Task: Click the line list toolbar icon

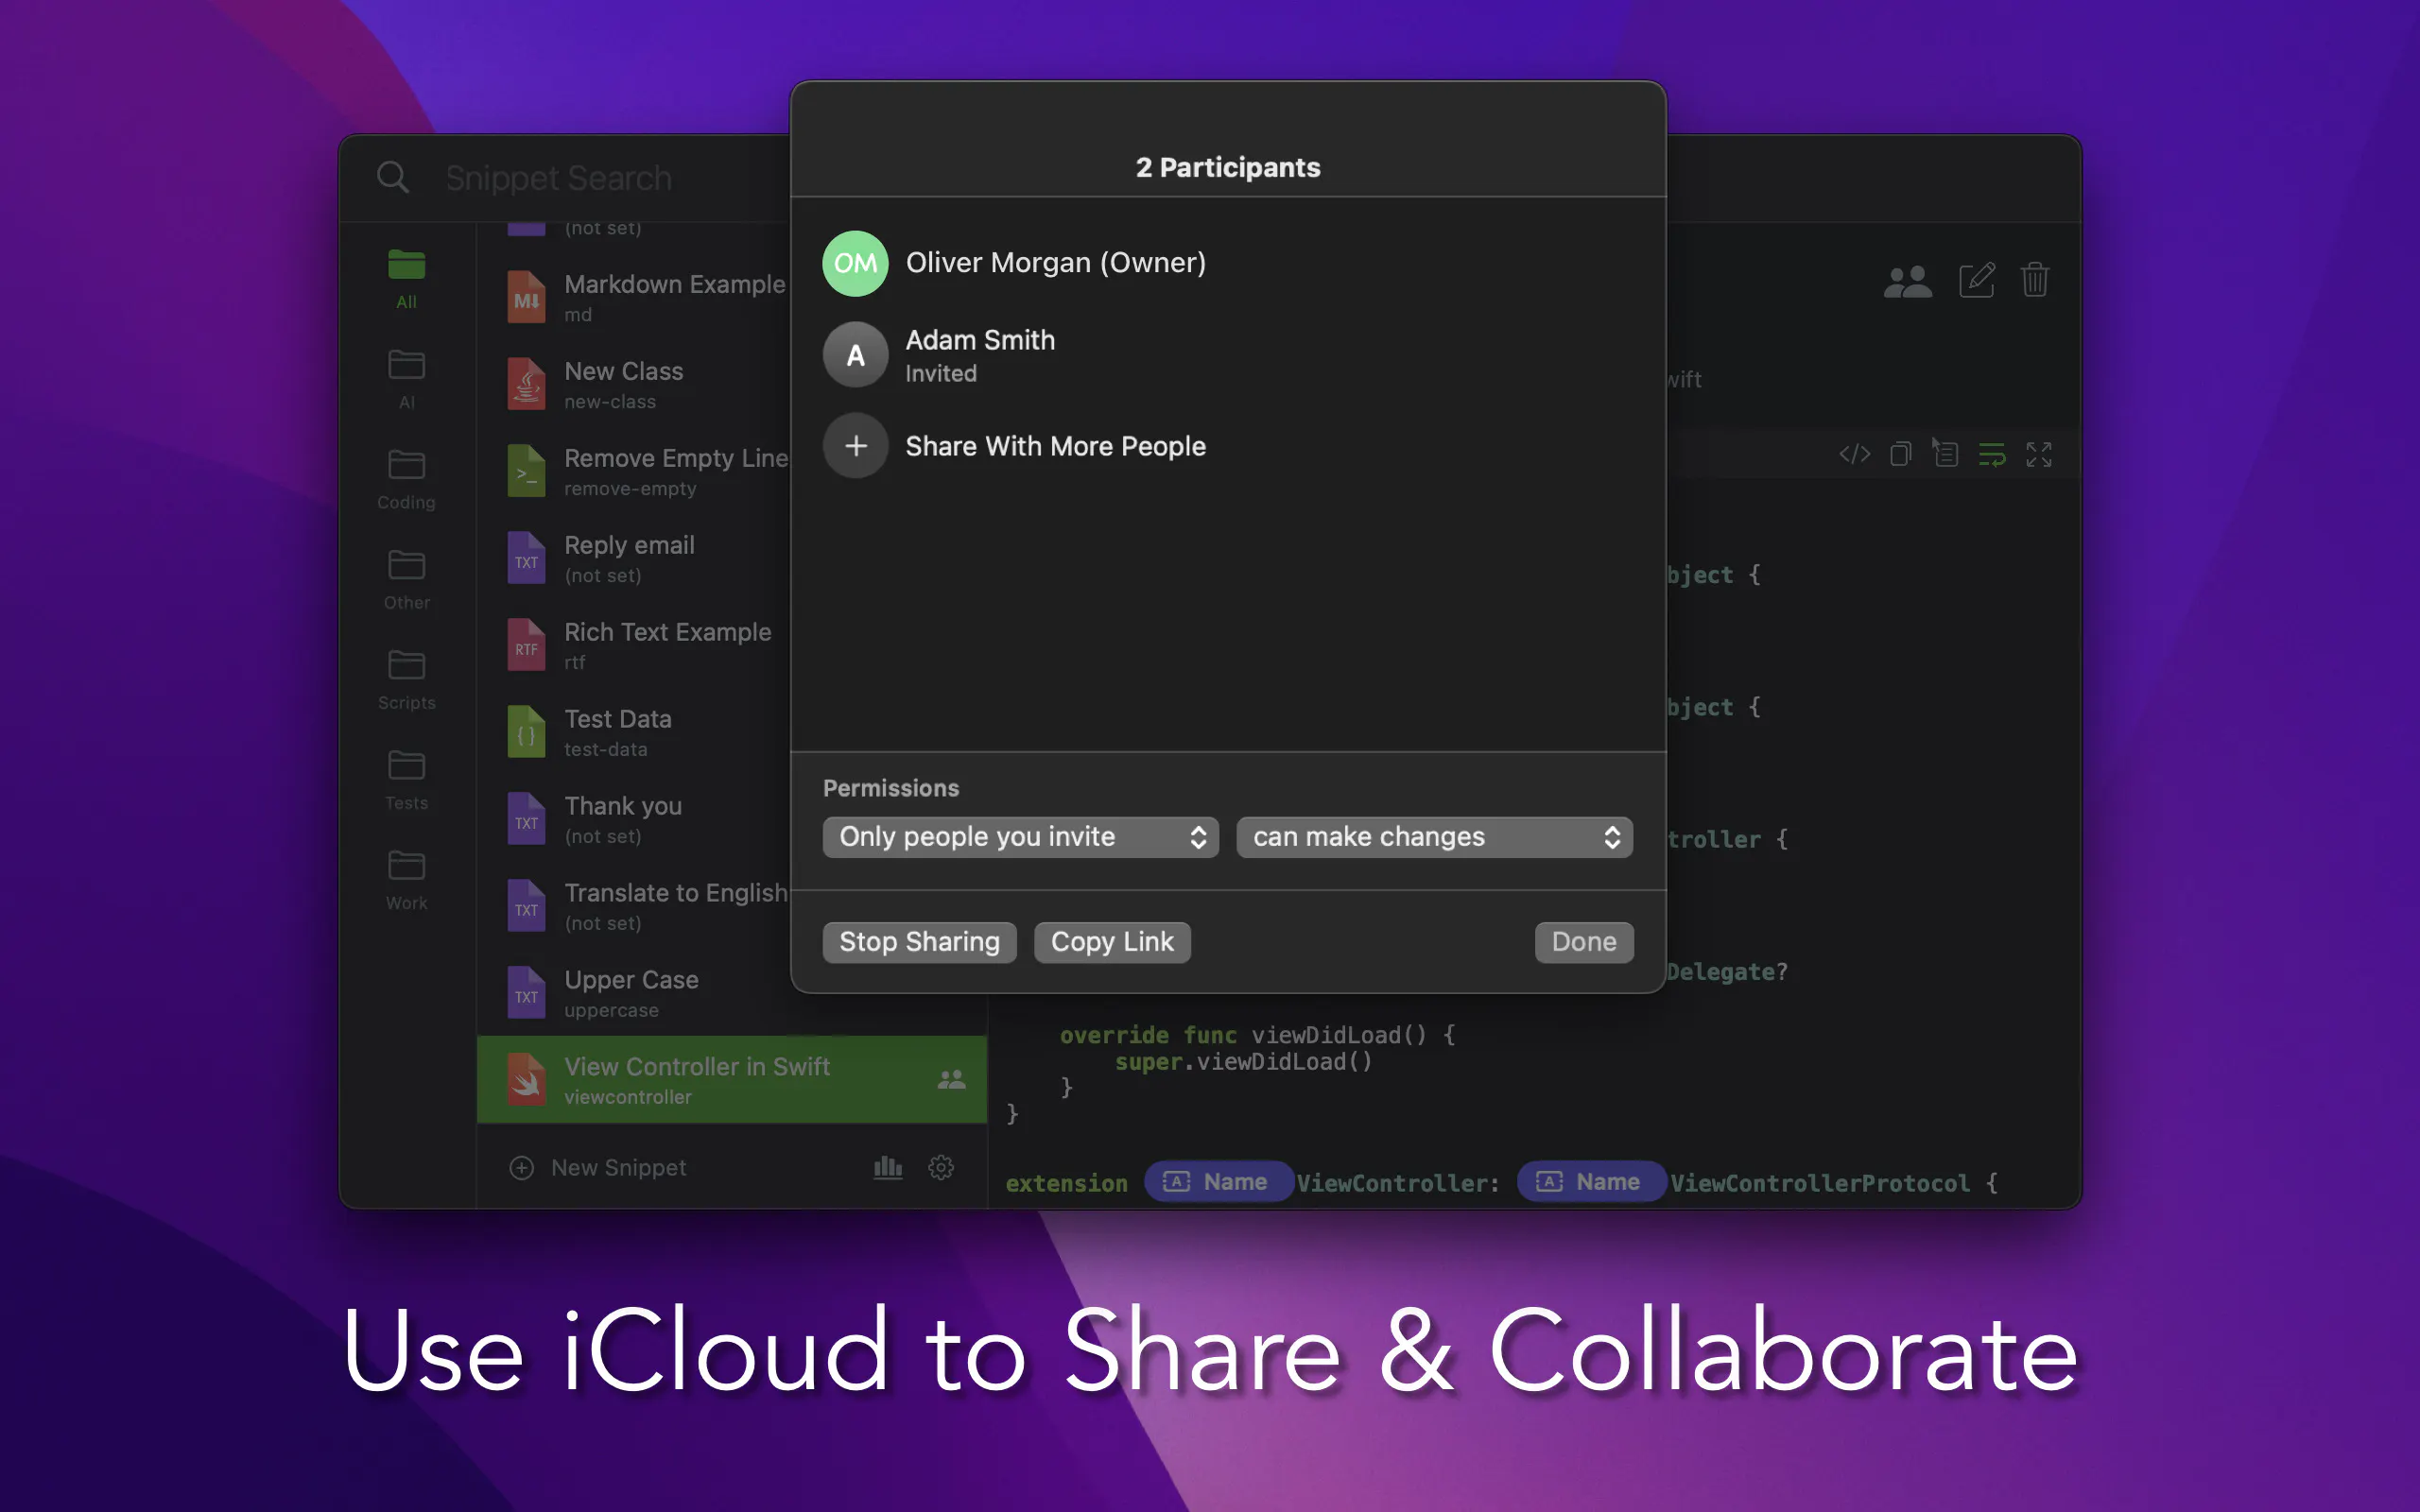Action: [x=1946, y=454]
